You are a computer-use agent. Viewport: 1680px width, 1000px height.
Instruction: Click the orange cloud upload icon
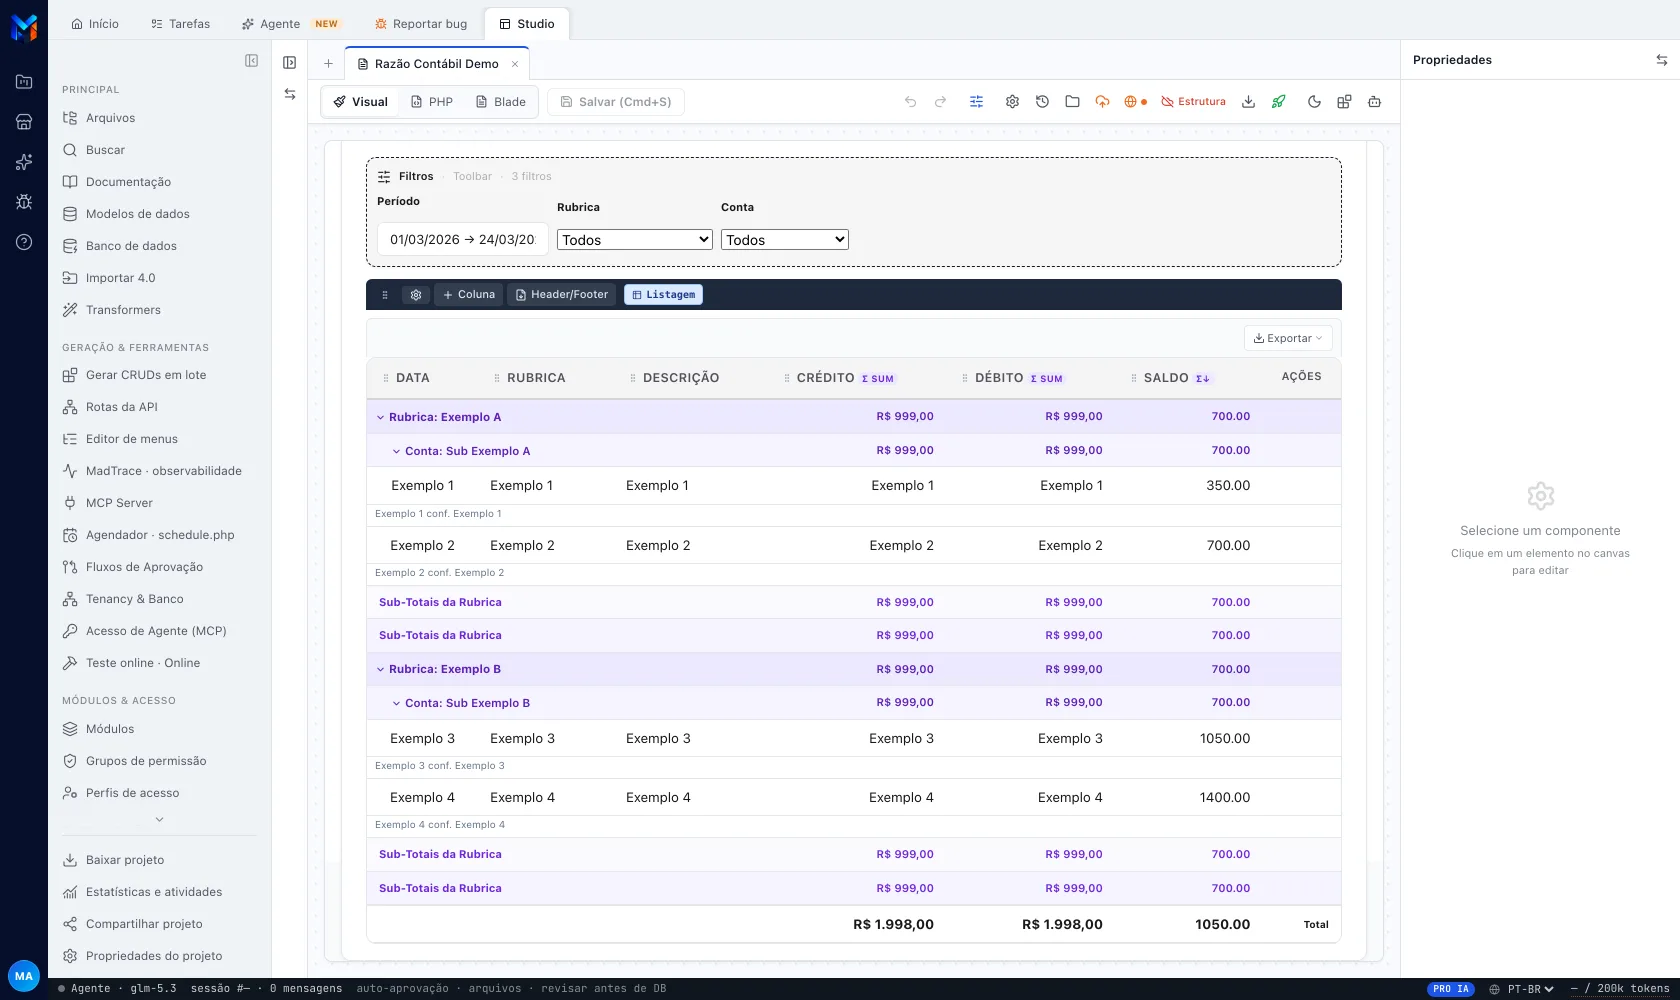1102,102
